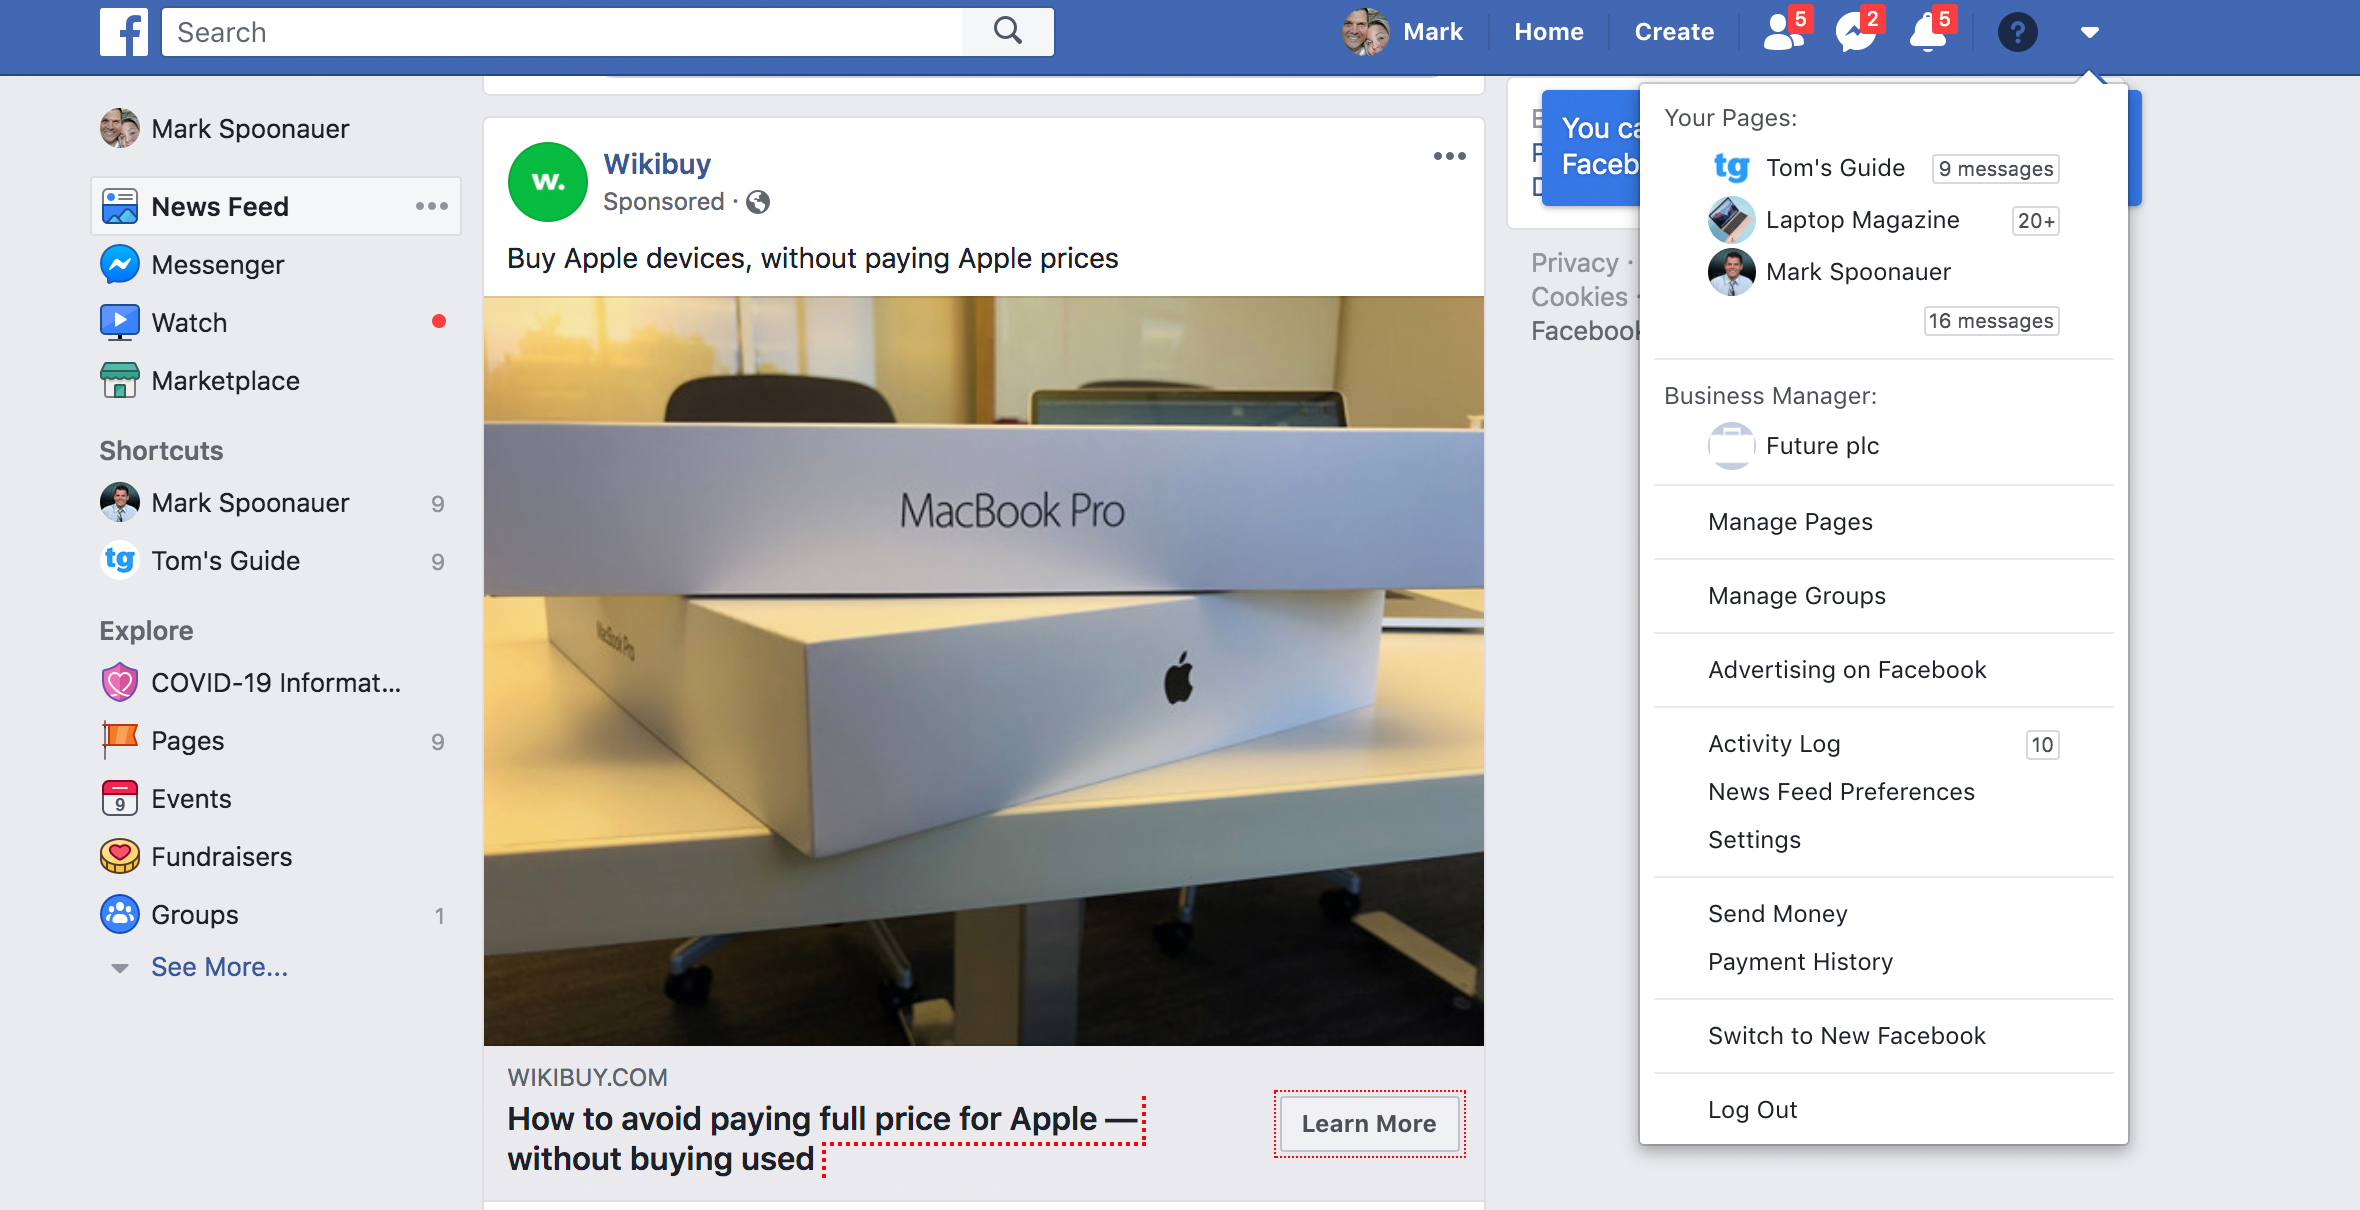The image size is (2360, 1210).
Task: Click the COVID-19 Information heart icon
Action: click(120, 682)
